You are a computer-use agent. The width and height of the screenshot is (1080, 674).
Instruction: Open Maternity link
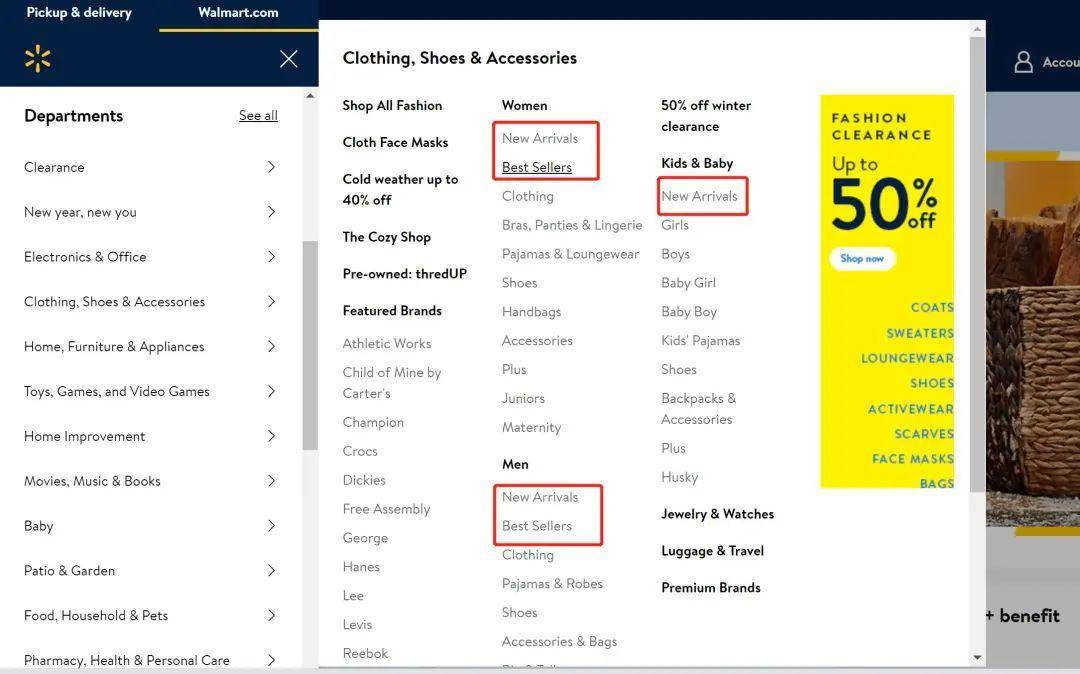[531, 428]
